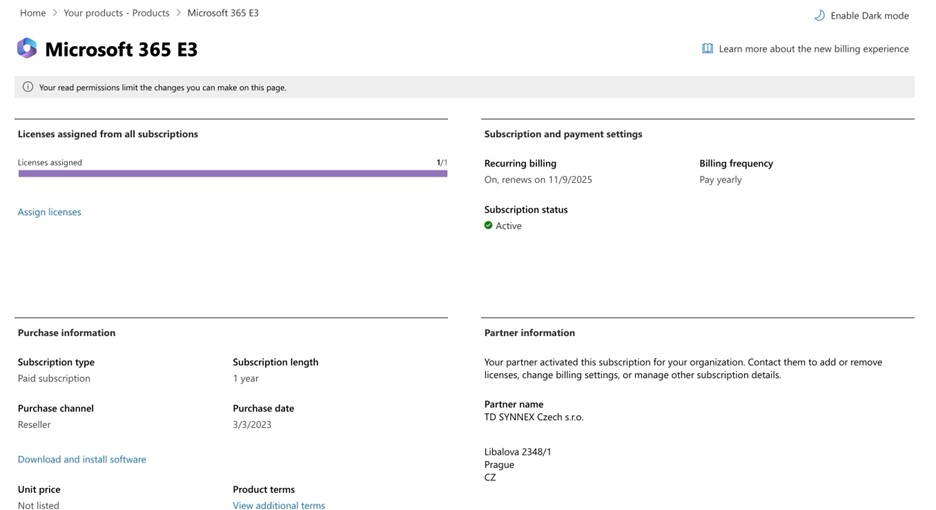Click the 'Partner name' label
Screen dimensions: 936x510
[513, 404]
